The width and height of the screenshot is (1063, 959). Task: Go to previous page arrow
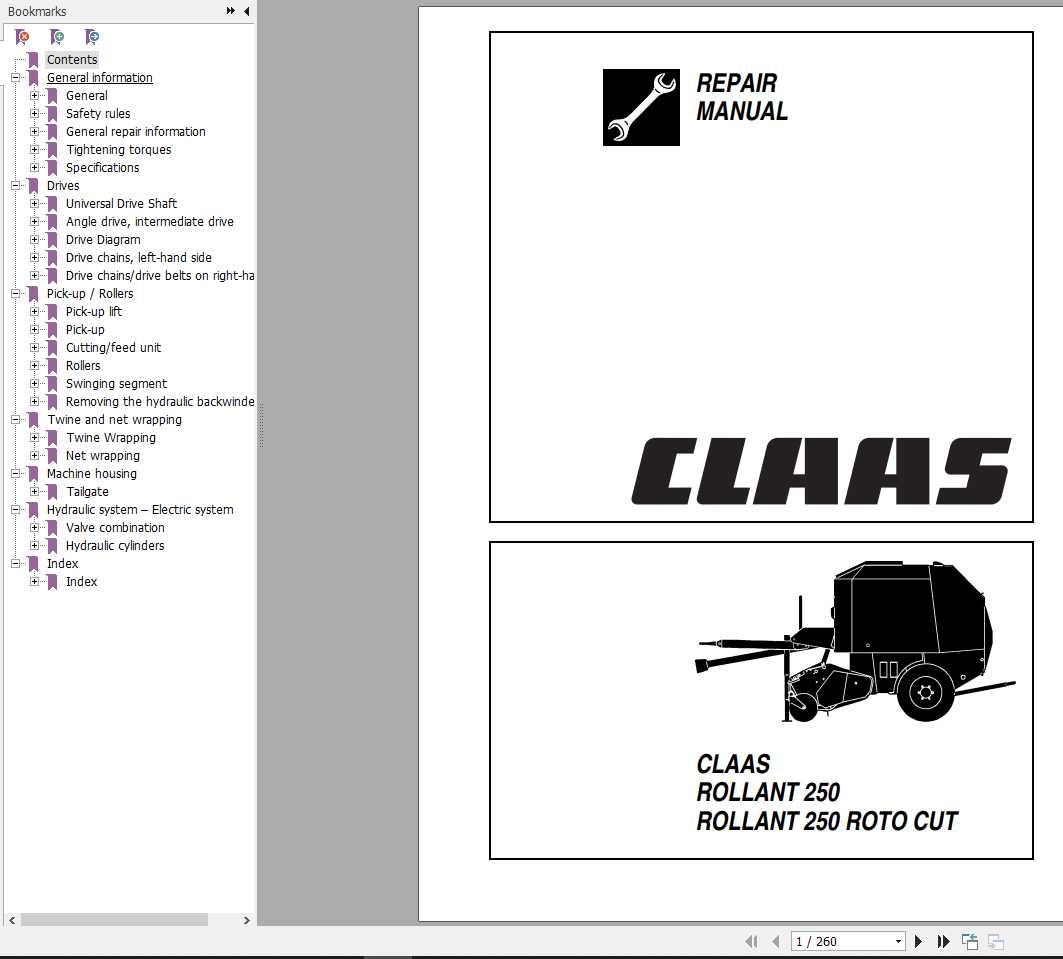(x=776, y=941)
